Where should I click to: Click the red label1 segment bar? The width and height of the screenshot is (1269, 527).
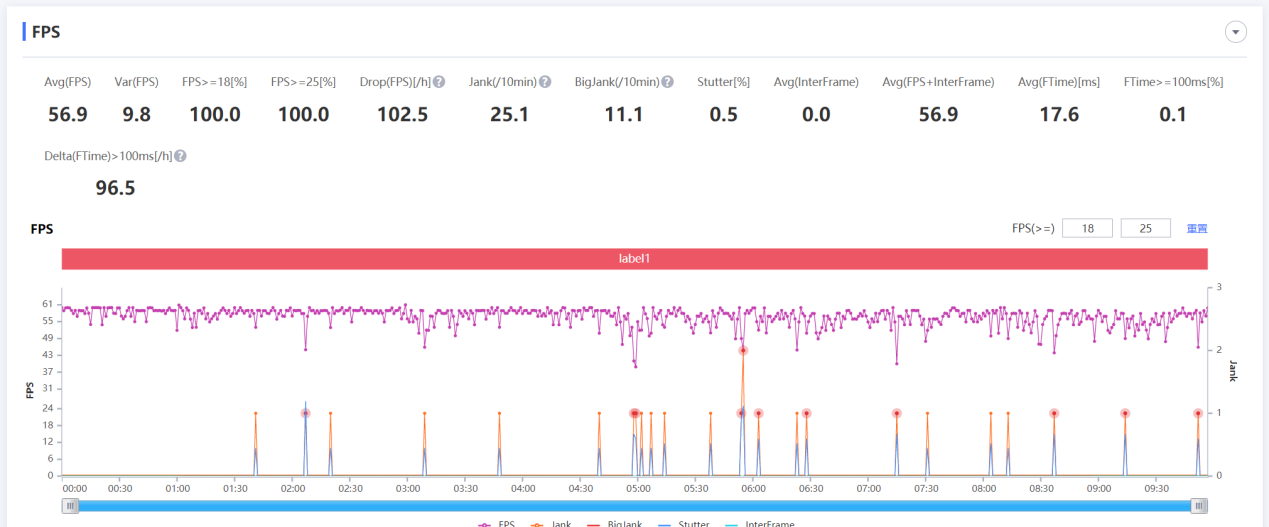(x=634, y=258)
